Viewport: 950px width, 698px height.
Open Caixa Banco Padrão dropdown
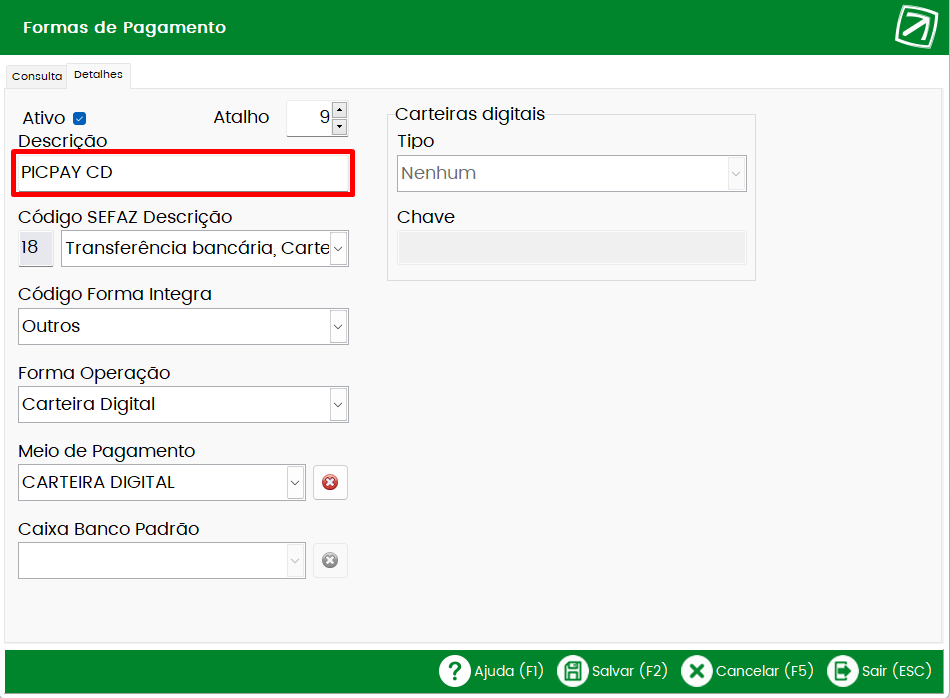pyautogui.click(x=295, y=560)
